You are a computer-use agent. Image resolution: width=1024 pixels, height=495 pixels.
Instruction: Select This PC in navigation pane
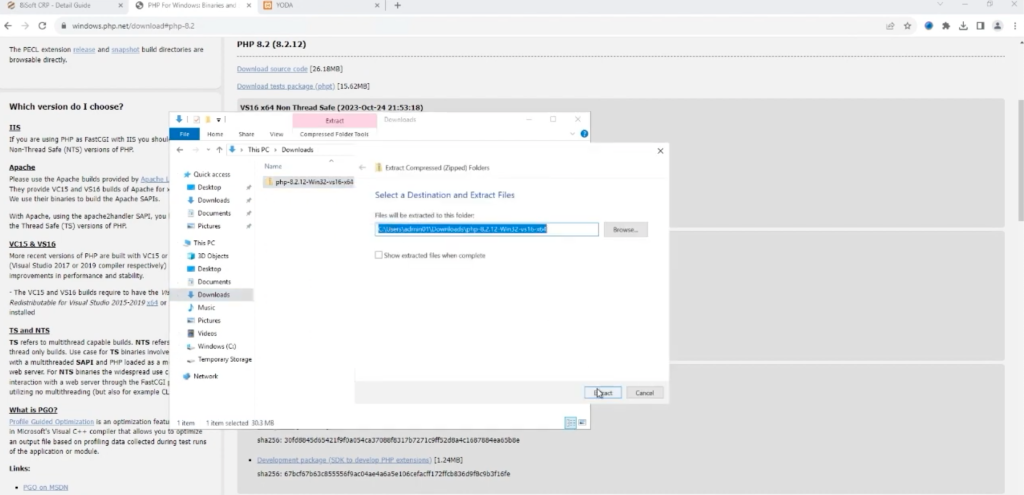204,243
